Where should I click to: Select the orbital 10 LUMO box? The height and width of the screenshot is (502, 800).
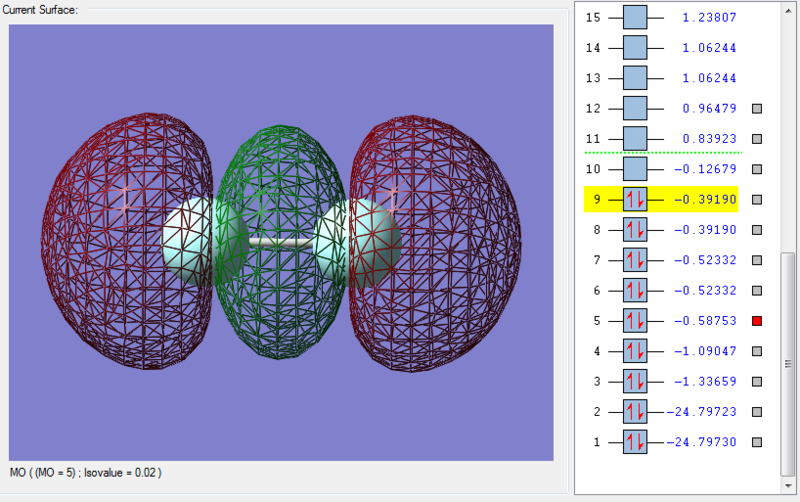(635, 169)
